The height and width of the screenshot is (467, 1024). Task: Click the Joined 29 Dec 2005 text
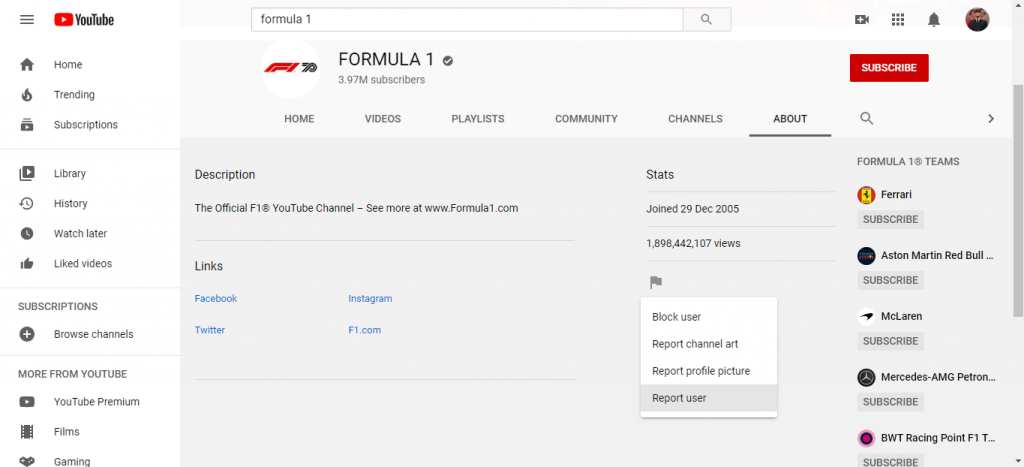click(x=692, y=209)
